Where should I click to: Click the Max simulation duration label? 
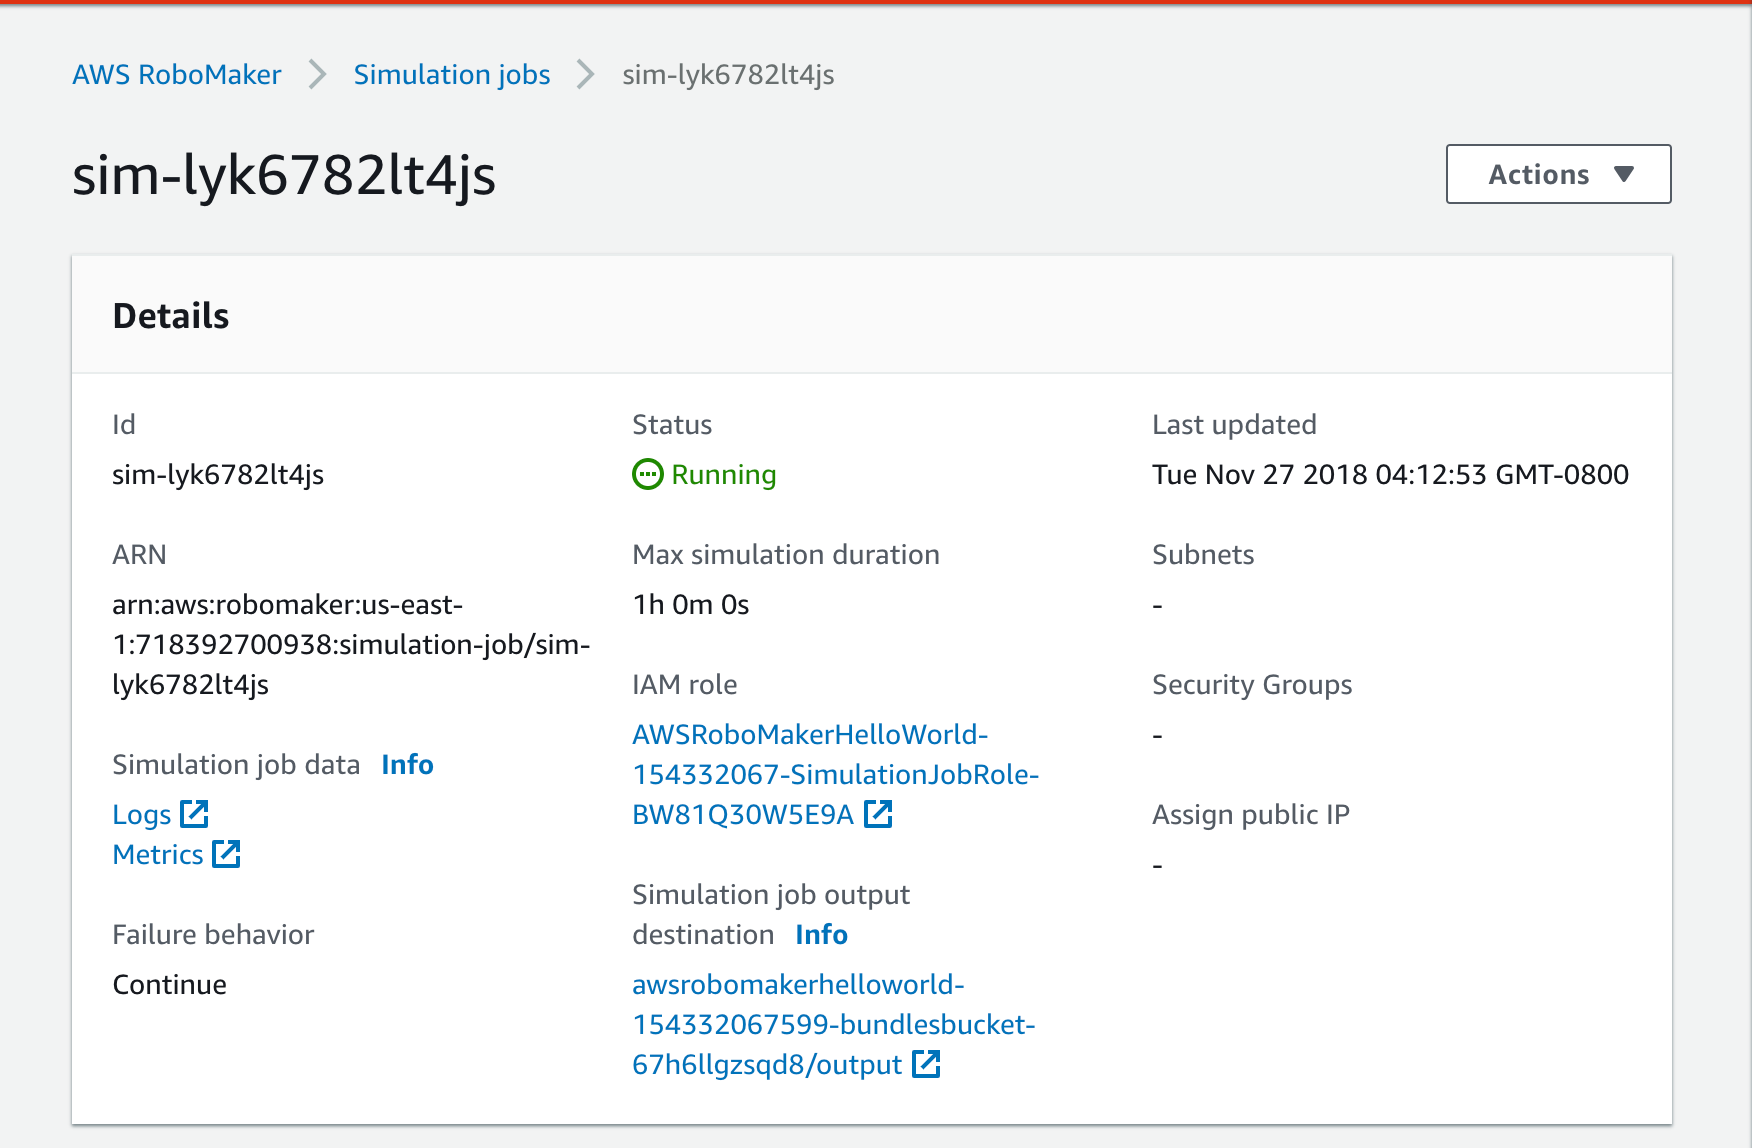point(786,555)
